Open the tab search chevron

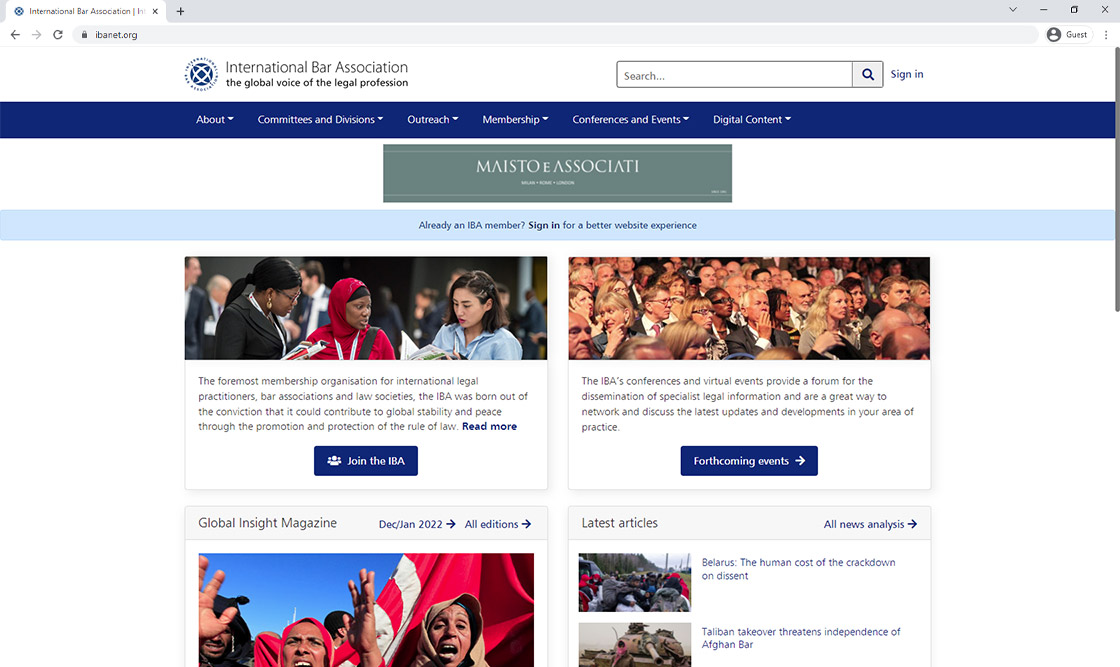1012,10
